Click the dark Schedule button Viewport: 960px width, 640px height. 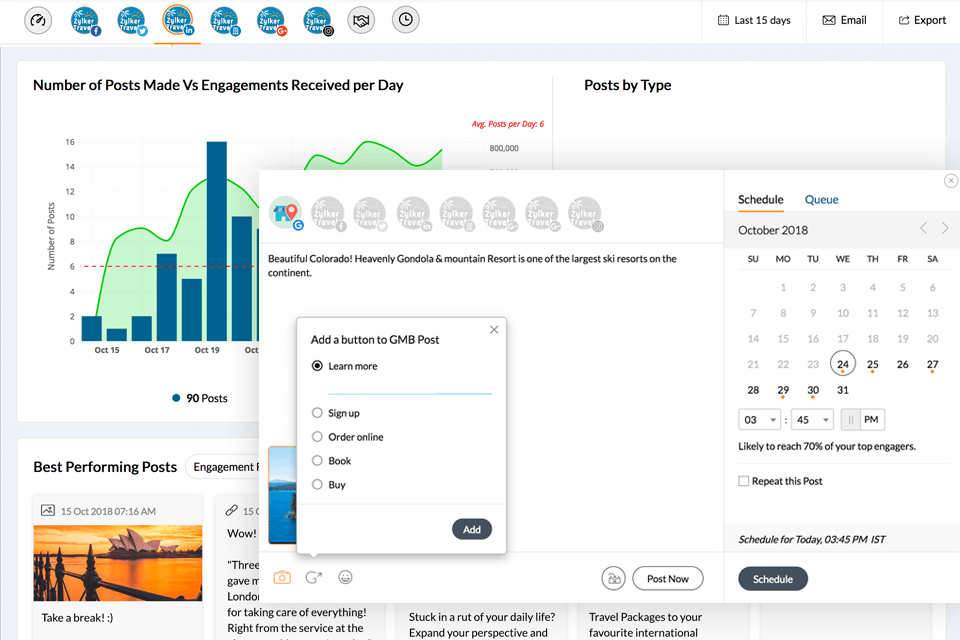(x=773, y=579)
